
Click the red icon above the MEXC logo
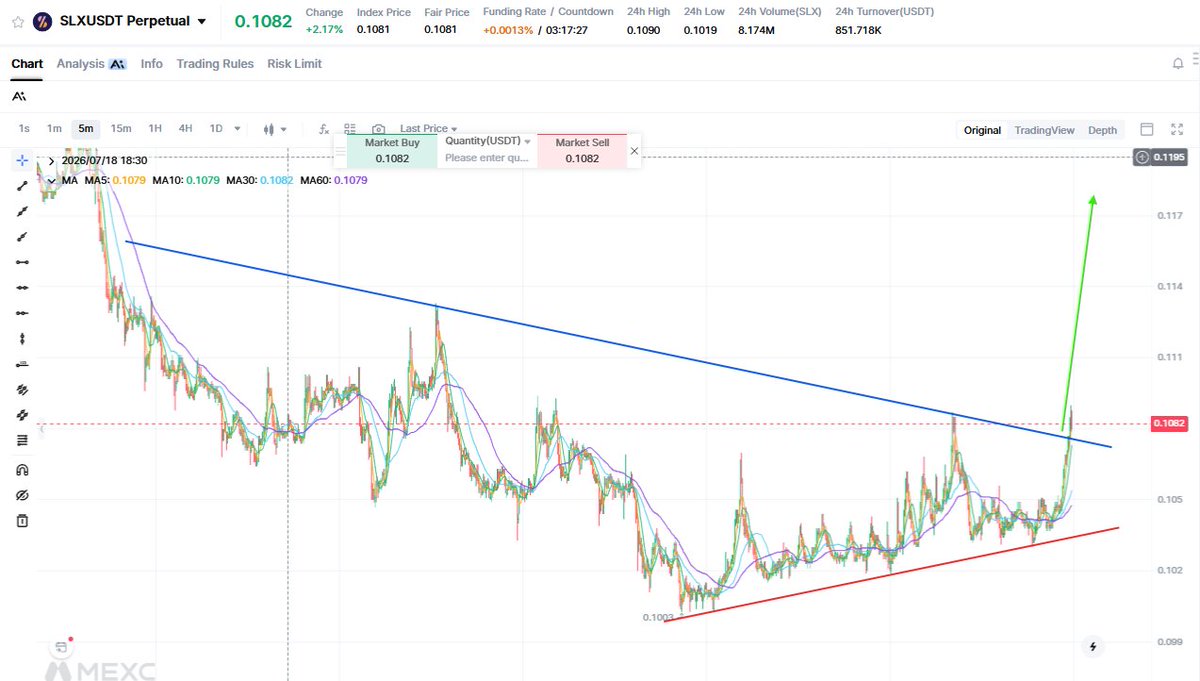[62, 647]
